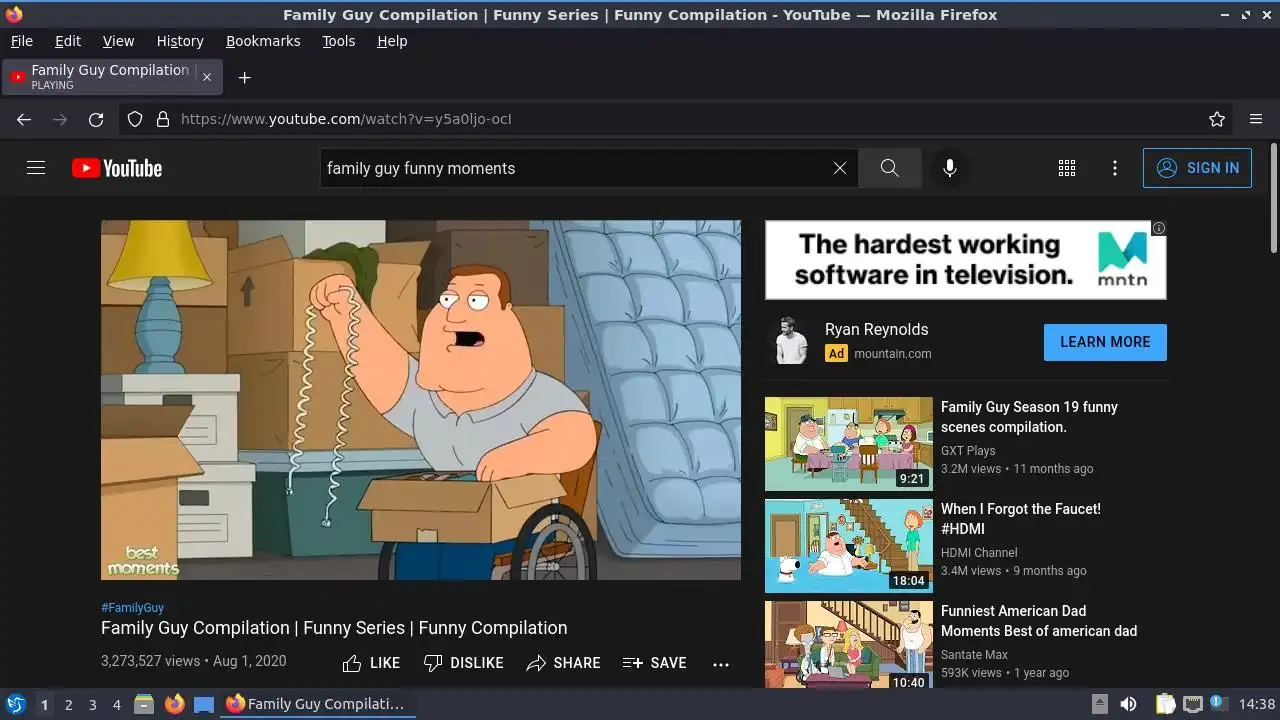Open the Firefox application menu
The height and width of the screenshot is (720, 1280).
[1256, 119]
